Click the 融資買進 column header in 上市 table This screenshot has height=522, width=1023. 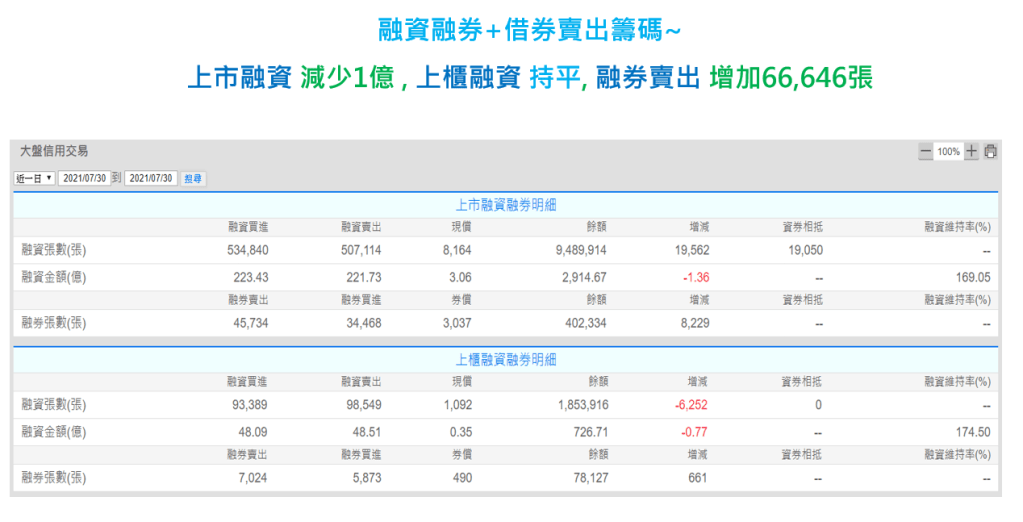point(247,226)
